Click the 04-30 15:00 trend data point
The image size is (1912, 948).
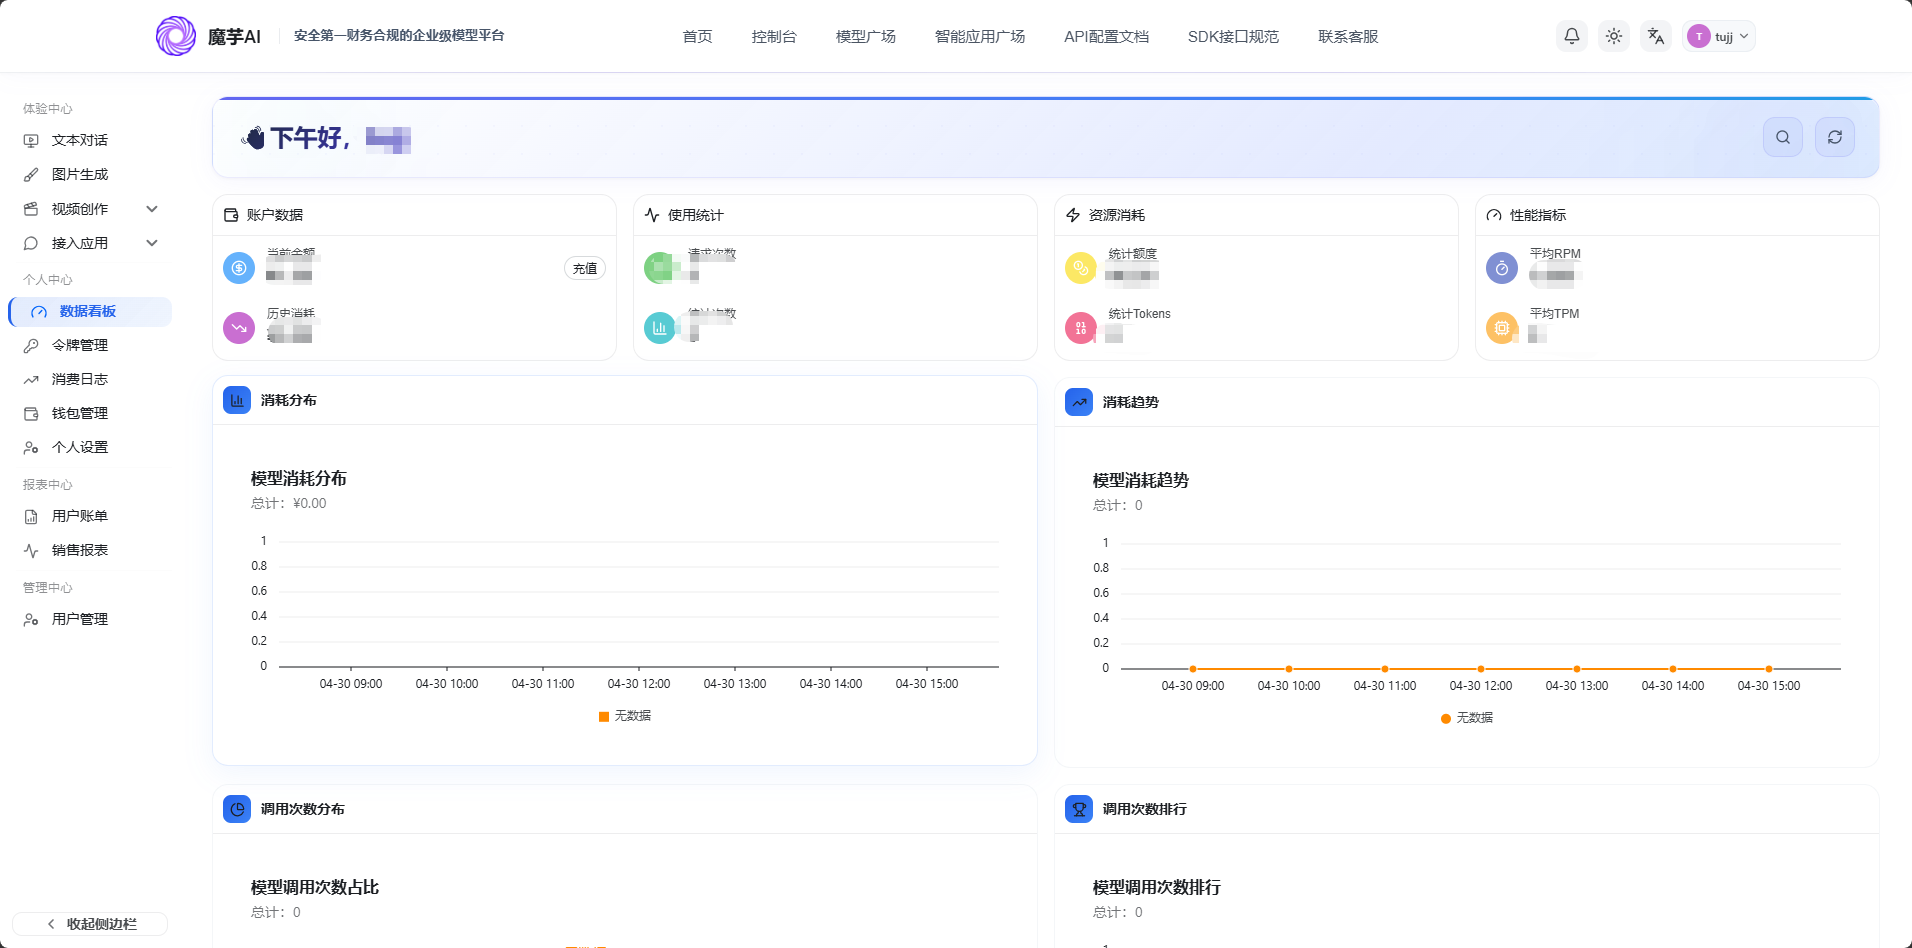click(1769, 669)
